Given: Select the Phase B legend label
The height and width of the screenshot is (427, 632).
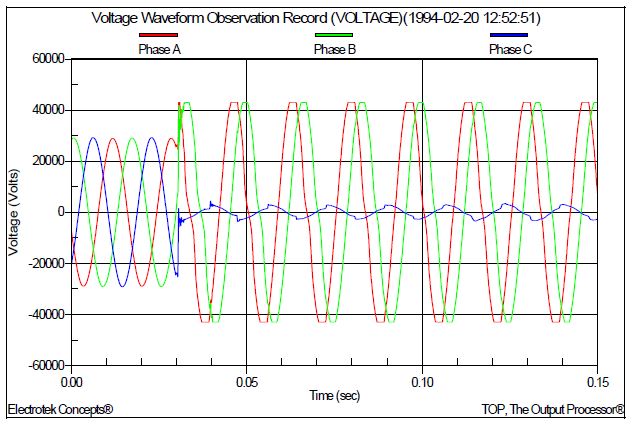Looking at the screenshot, I should pos(334,50).
